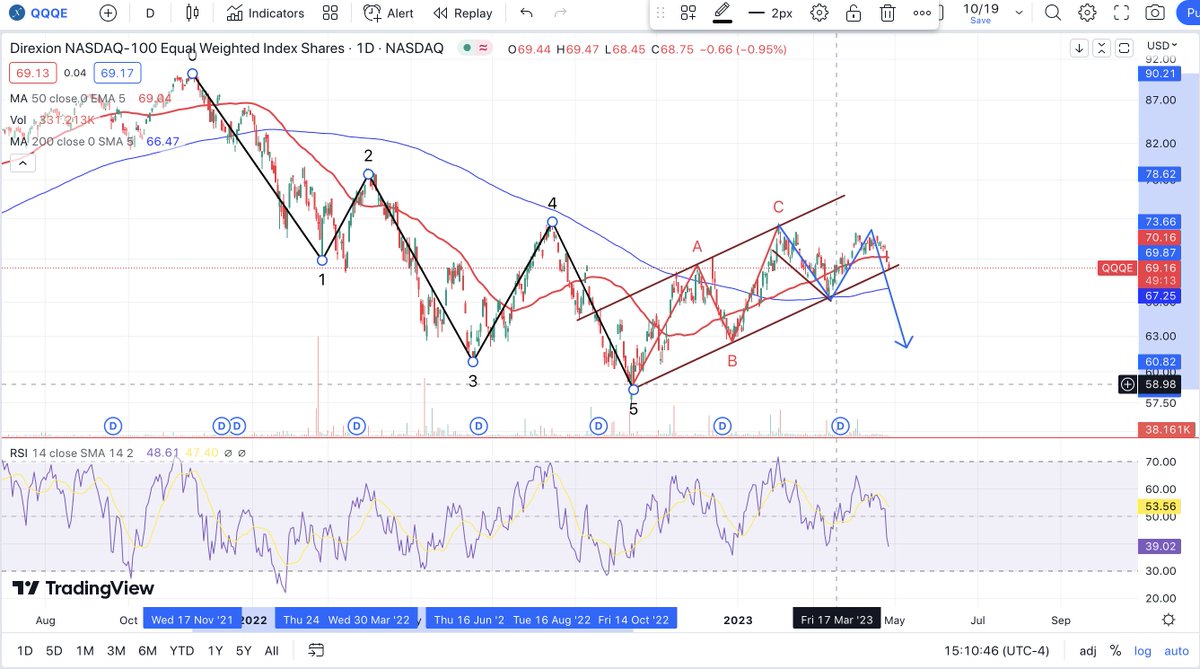Redo the last chart action
The width and height of the screenshot is (1200, 669).
[x=560, y=13]
